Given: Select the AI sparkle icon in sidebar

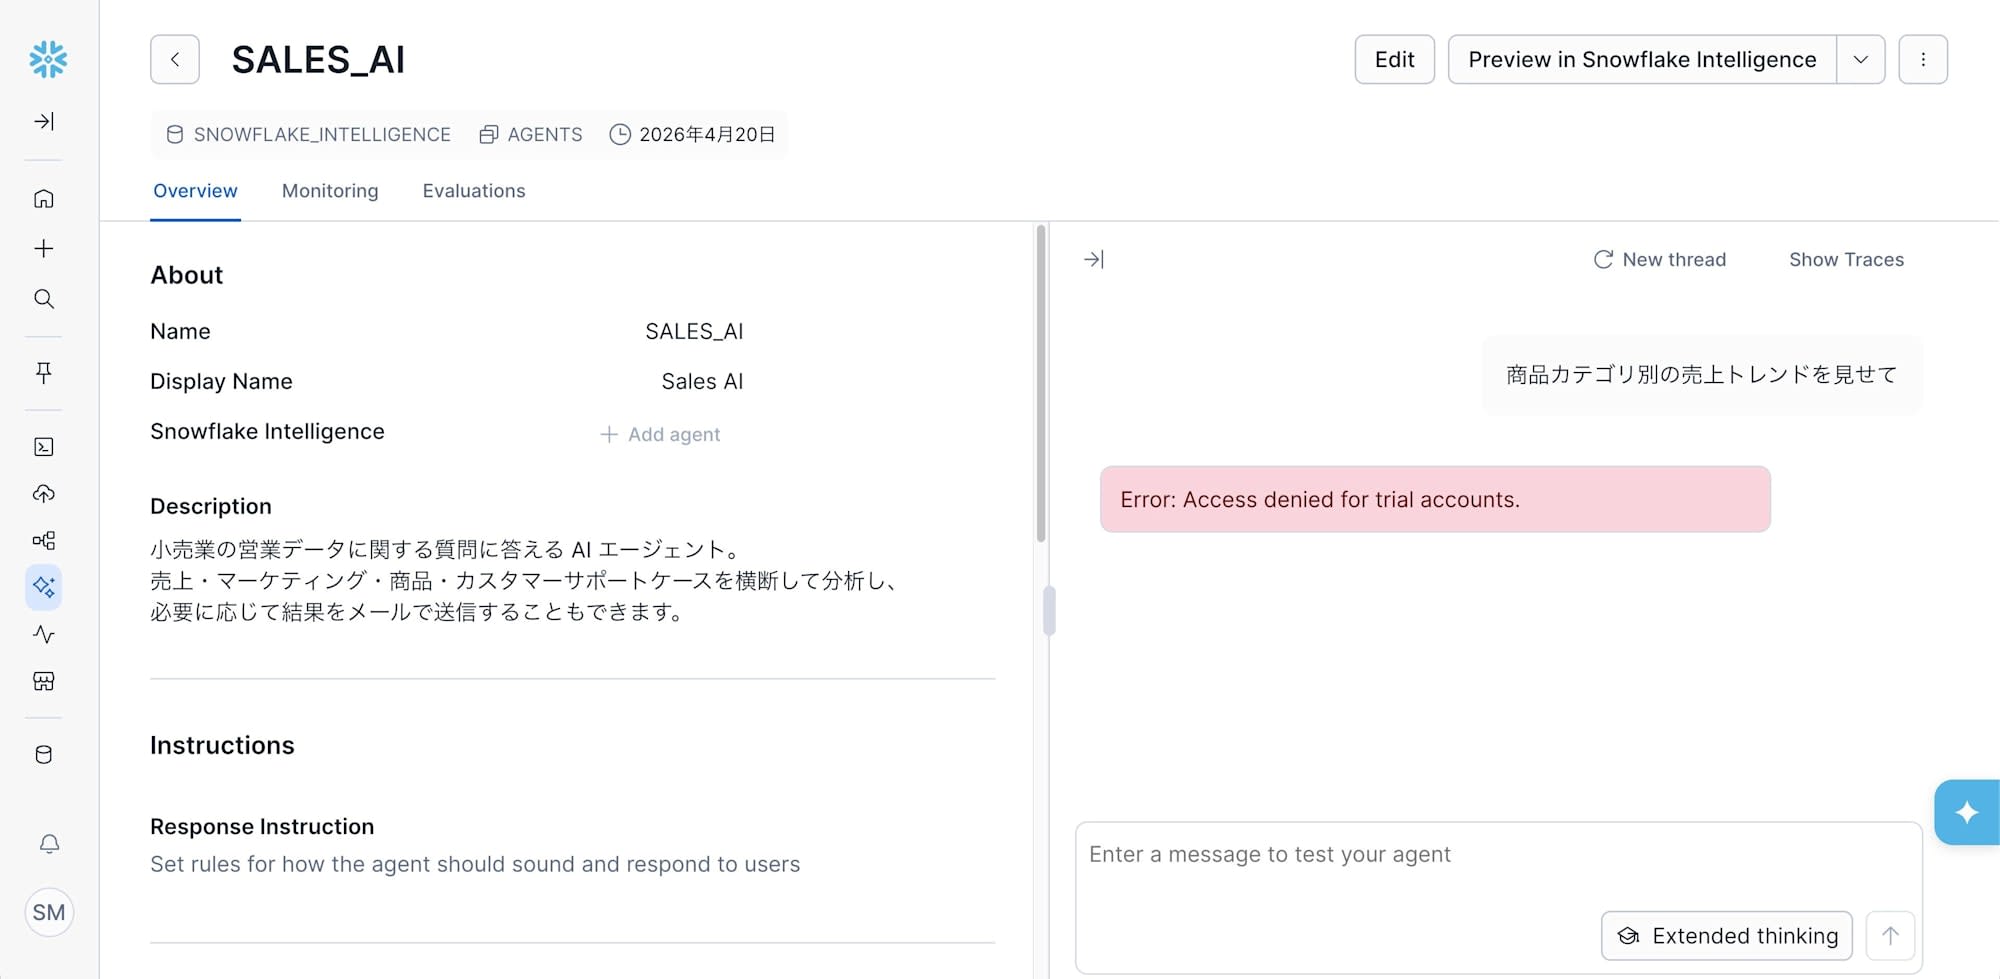Looking at the screenshot, I should [44, 587].
